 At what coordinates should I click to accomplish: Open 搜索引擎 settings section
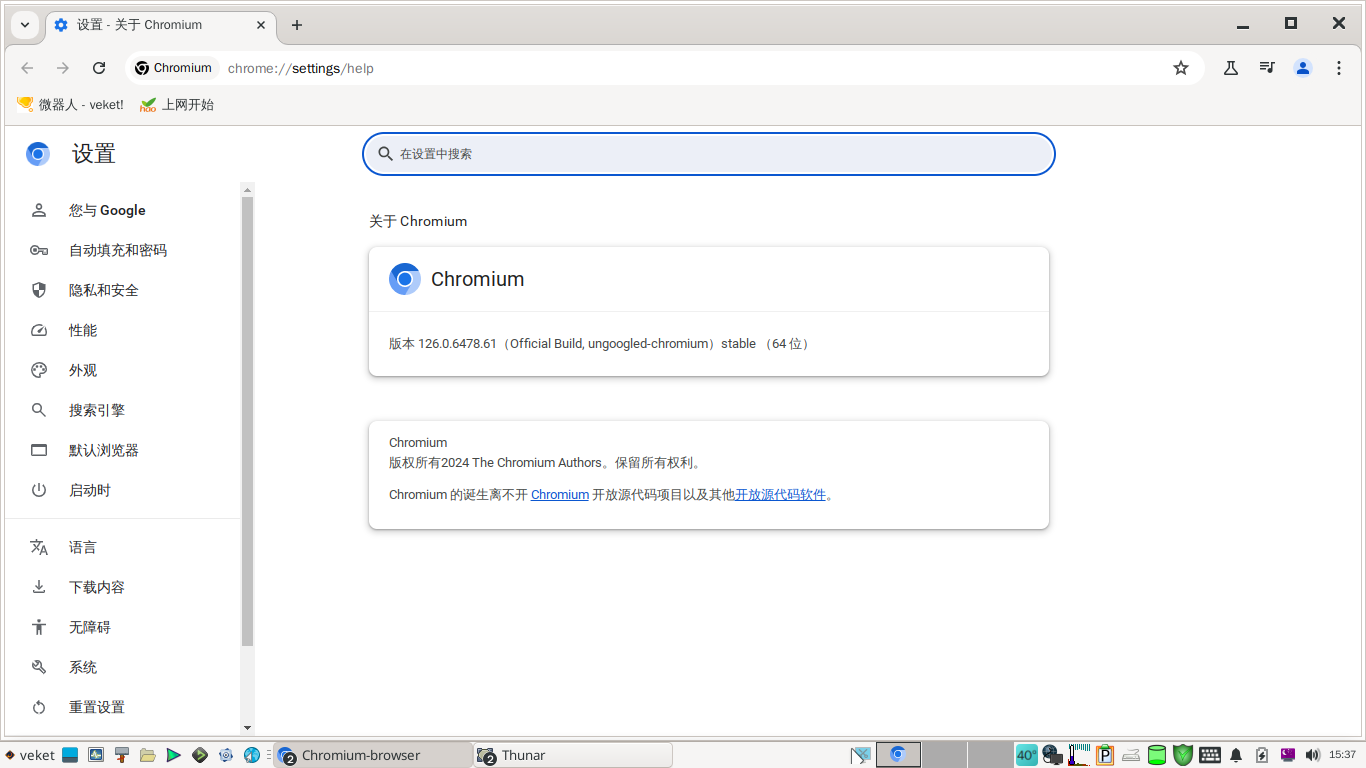123,410
